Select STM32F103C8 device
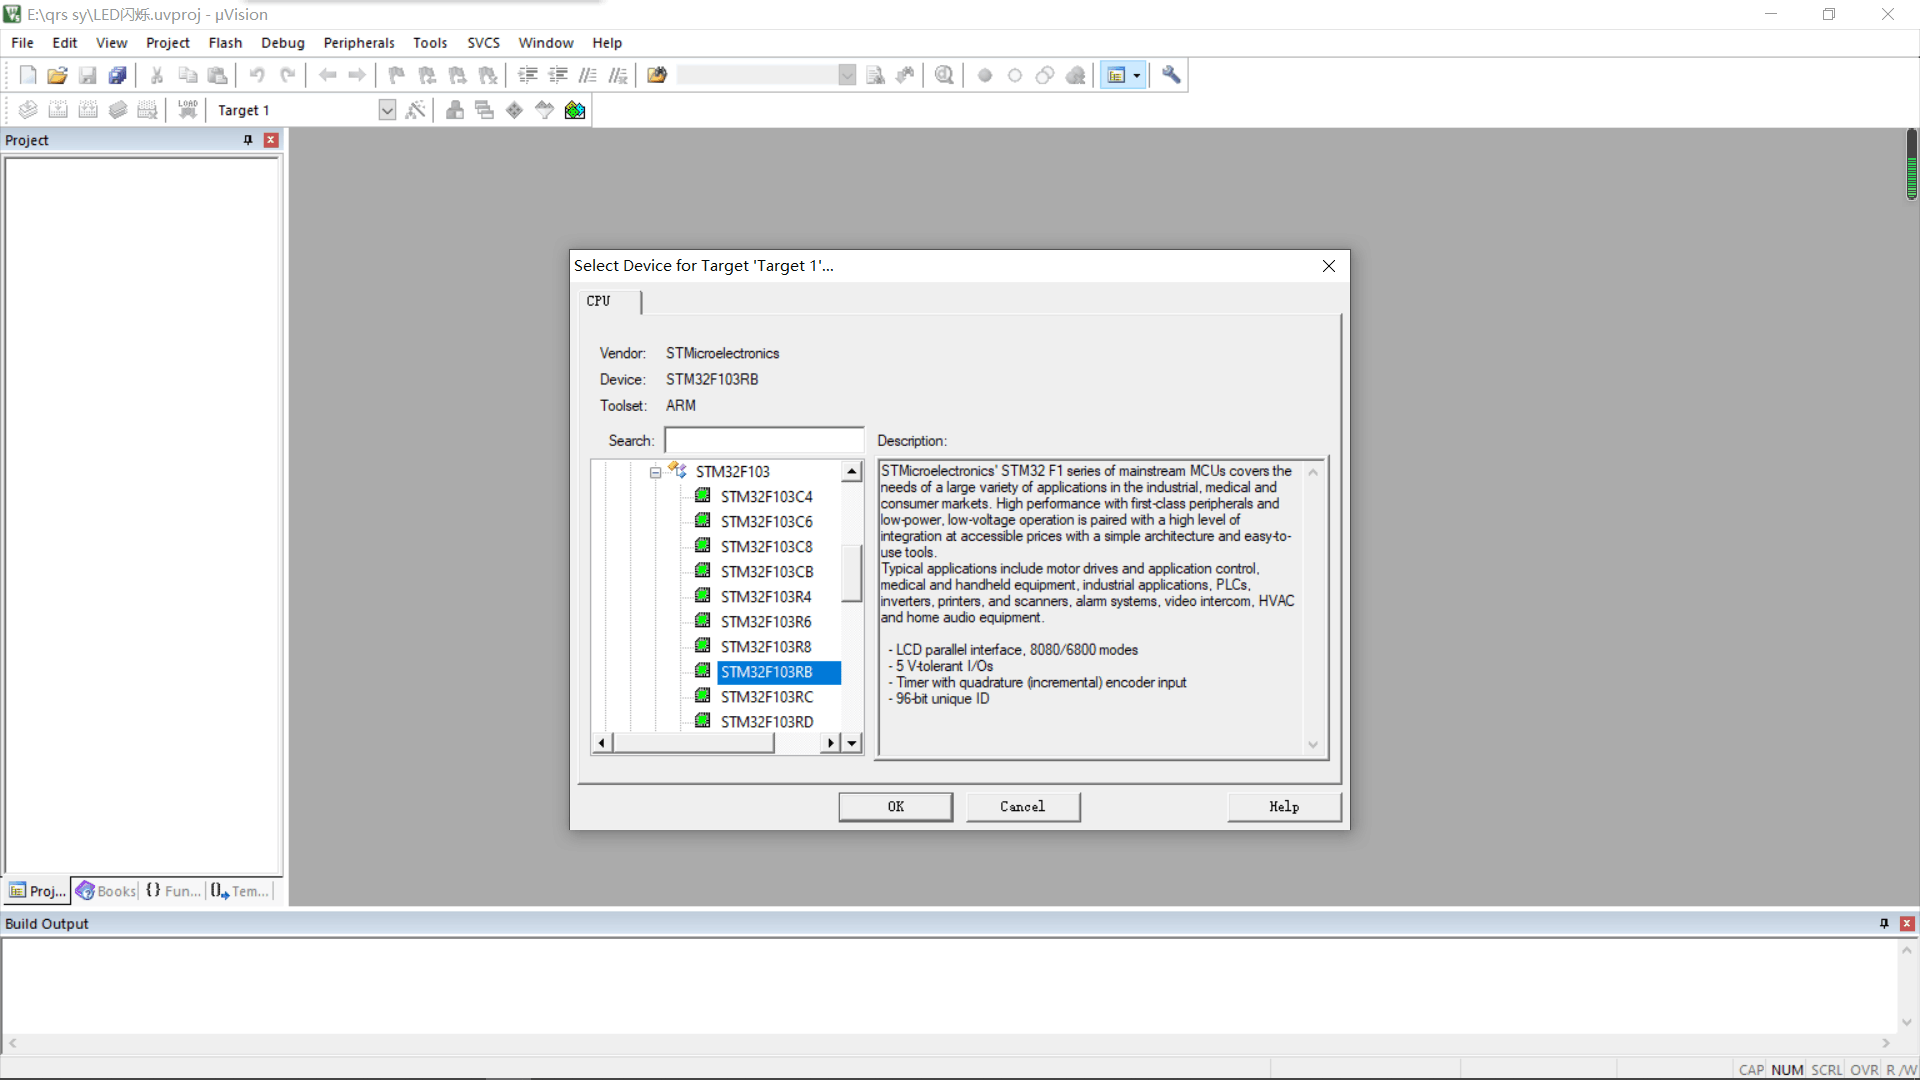 767,547
